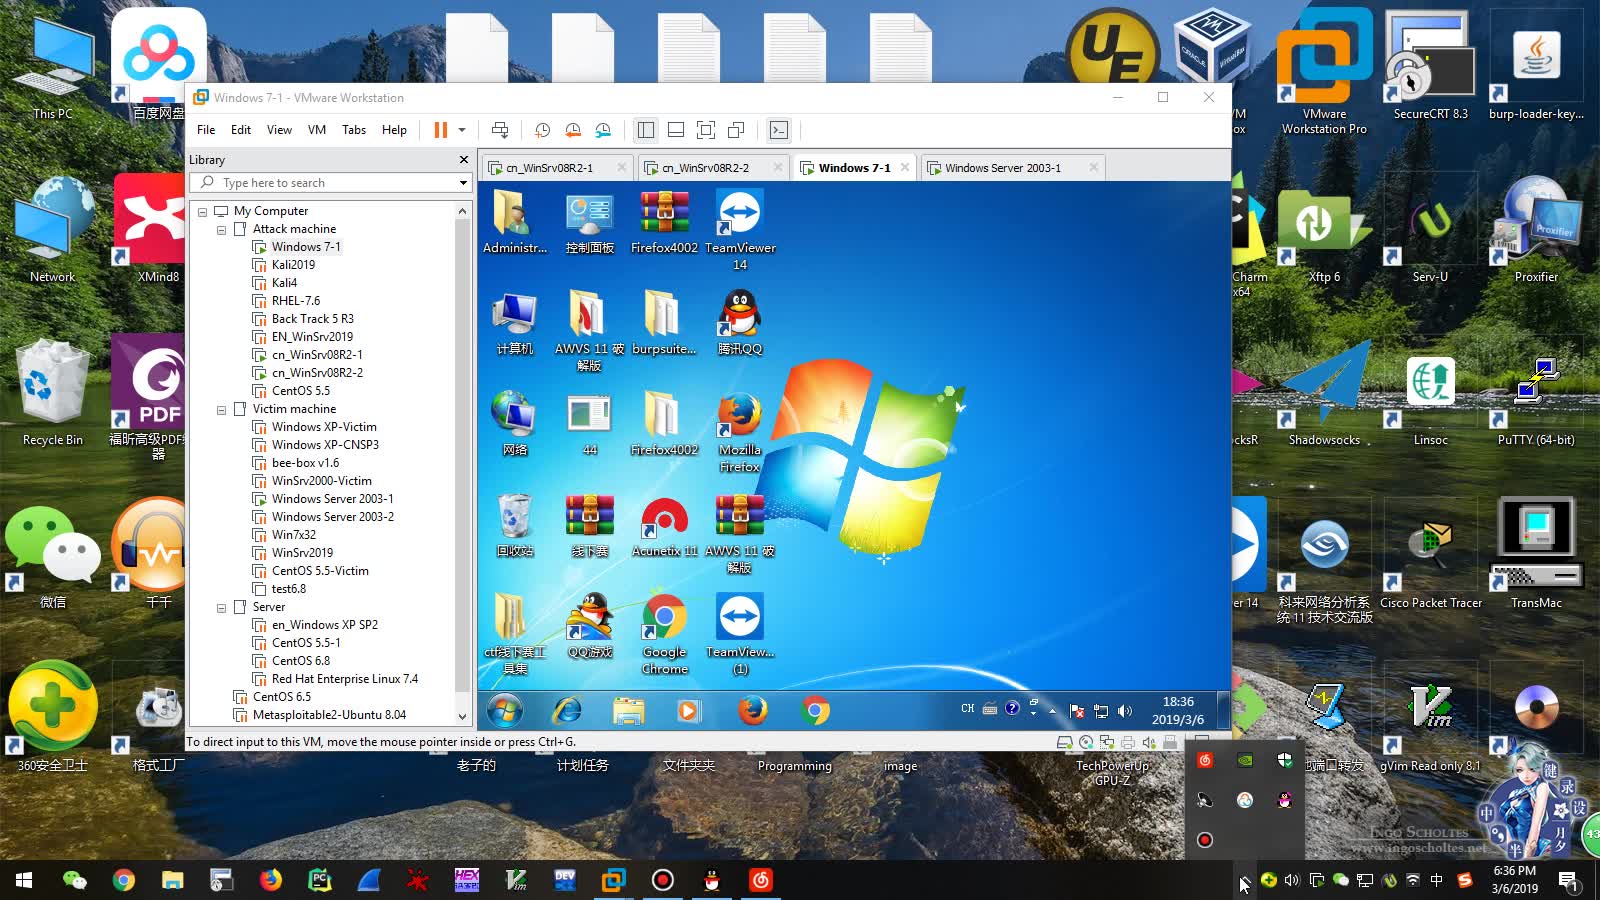The width and height of the screenshot is (1600, 900).
Task: Pause the running virtual machine
Action: [440, 130]
